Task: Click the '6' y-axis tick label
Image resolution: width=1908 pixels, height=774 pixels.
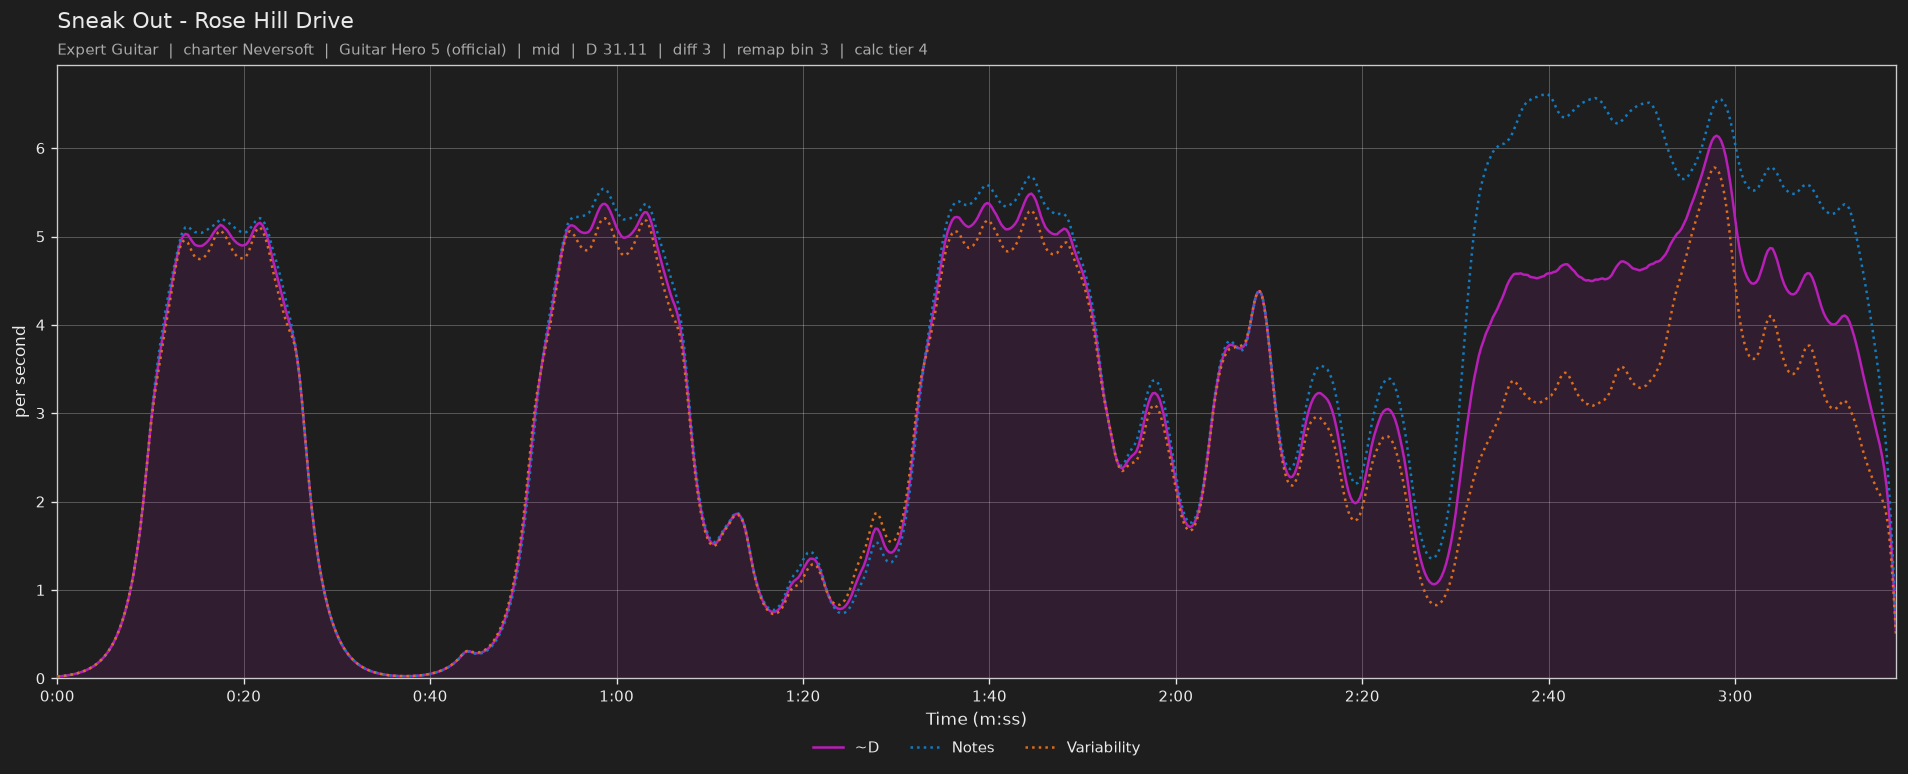Action: pyautogui.click(x=42, y=149)
